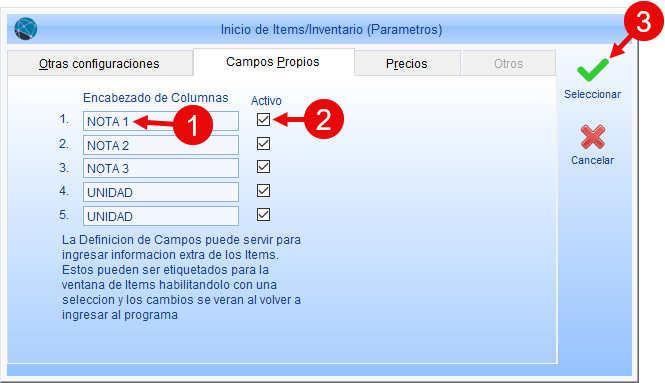Click the dialog title Inicio de Items/Inventario
The height and width of the screenshot is (383, 665).
331,29
